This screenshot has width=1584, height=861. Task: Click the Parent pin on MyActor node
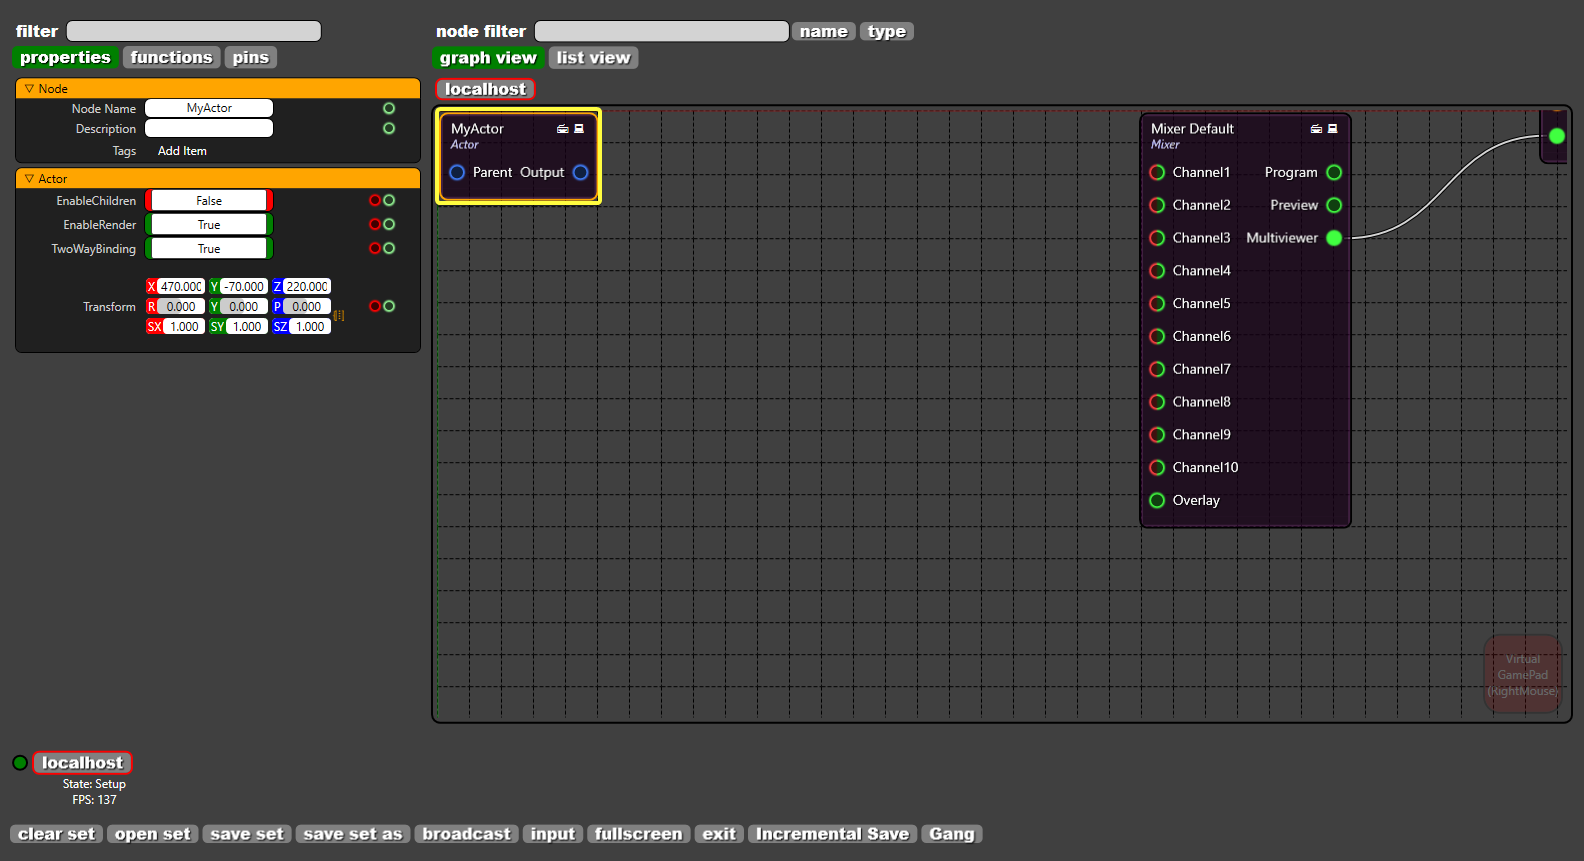click(x=457, y=172)
